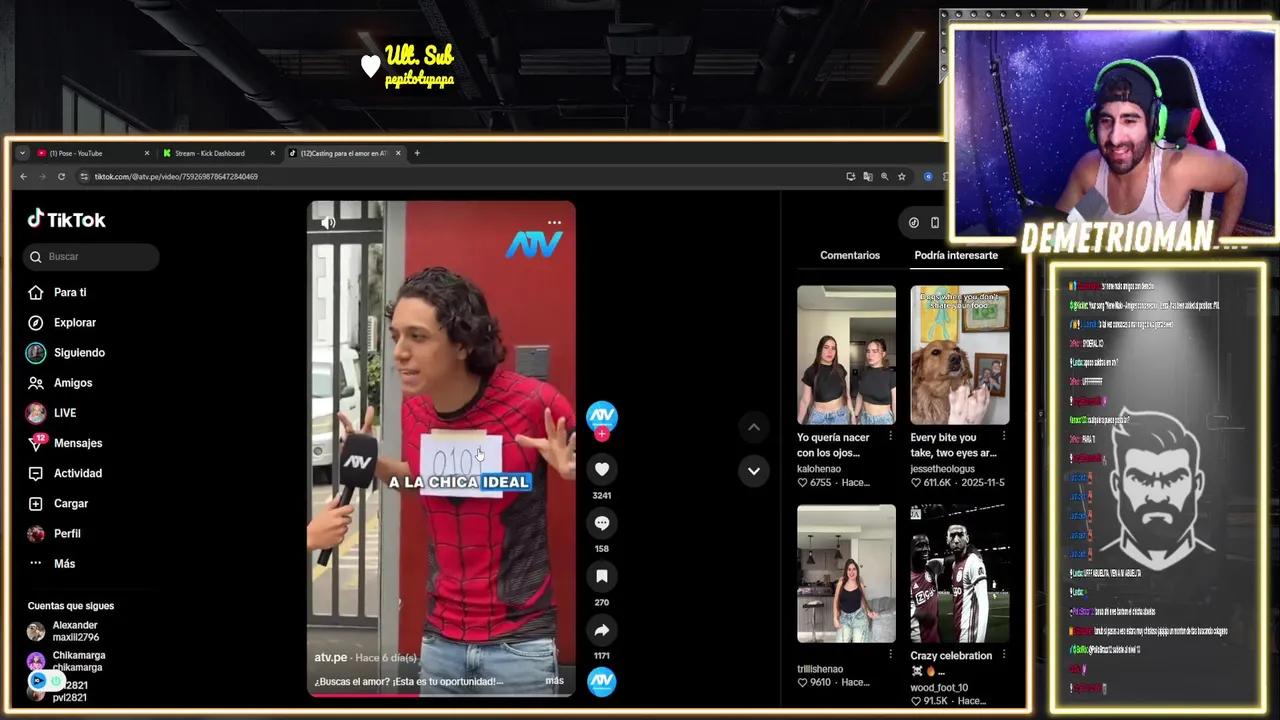The width and height of the screenshot is (1280, 720).
Task: Open site information icon in address bar
Action: pos(84,177)
